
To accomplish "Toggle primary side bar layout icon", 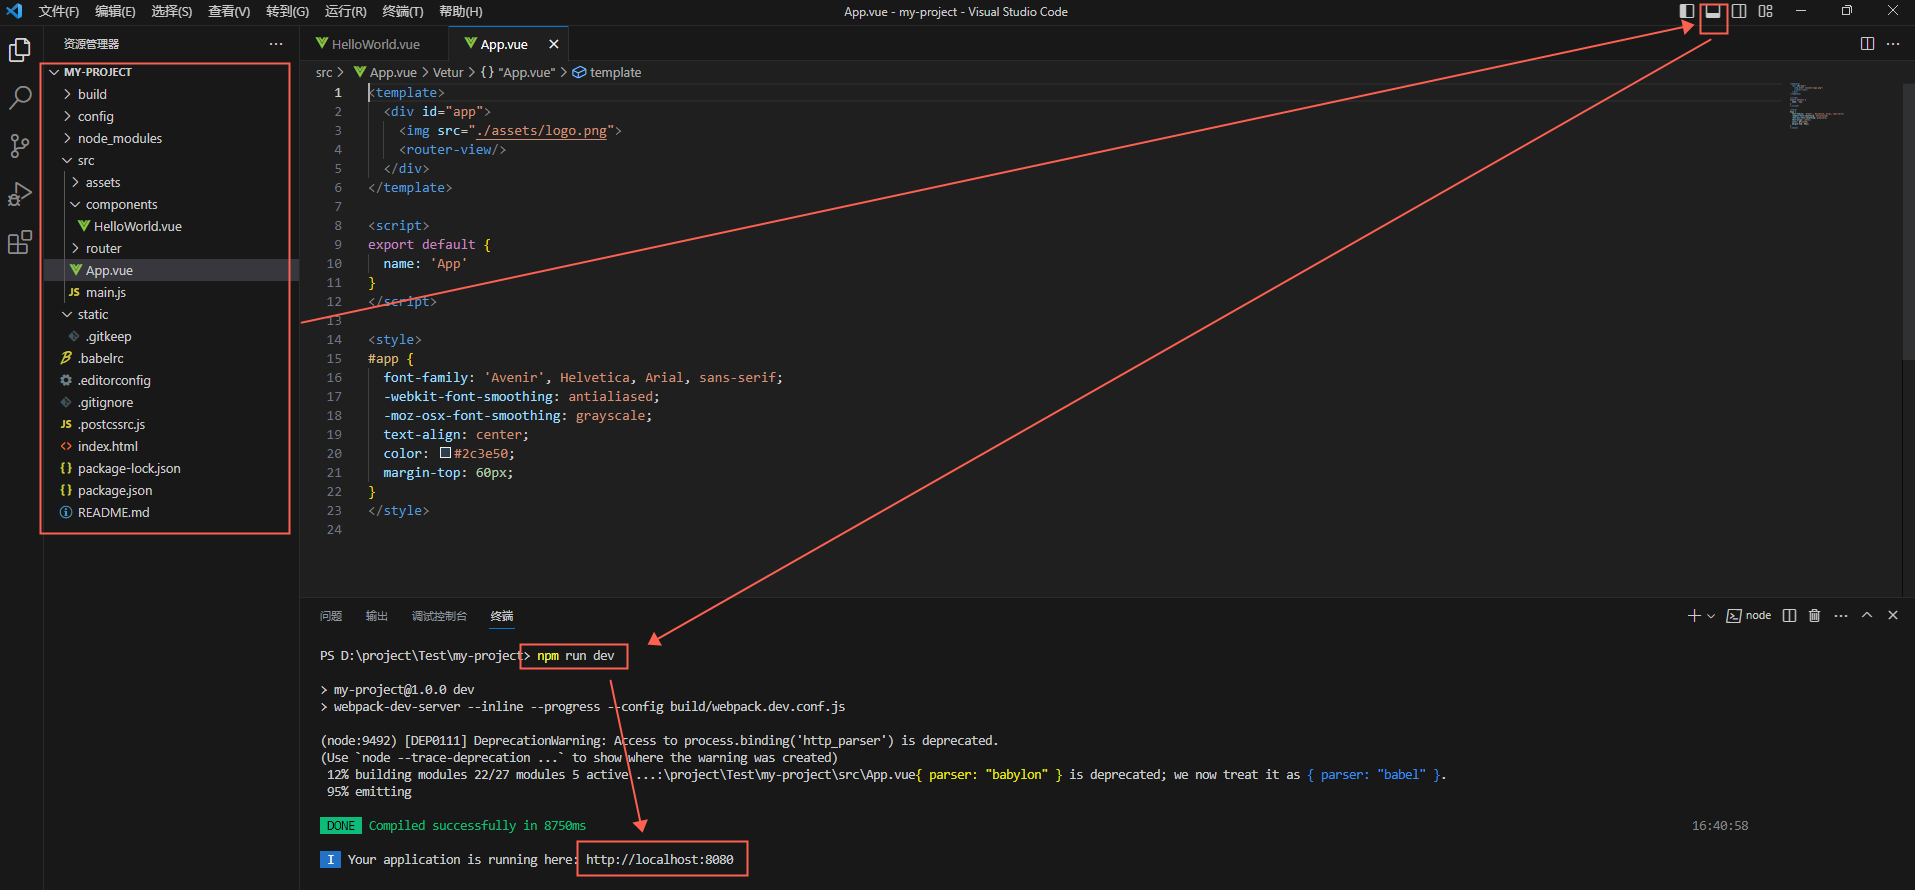I will (1687, 11).
